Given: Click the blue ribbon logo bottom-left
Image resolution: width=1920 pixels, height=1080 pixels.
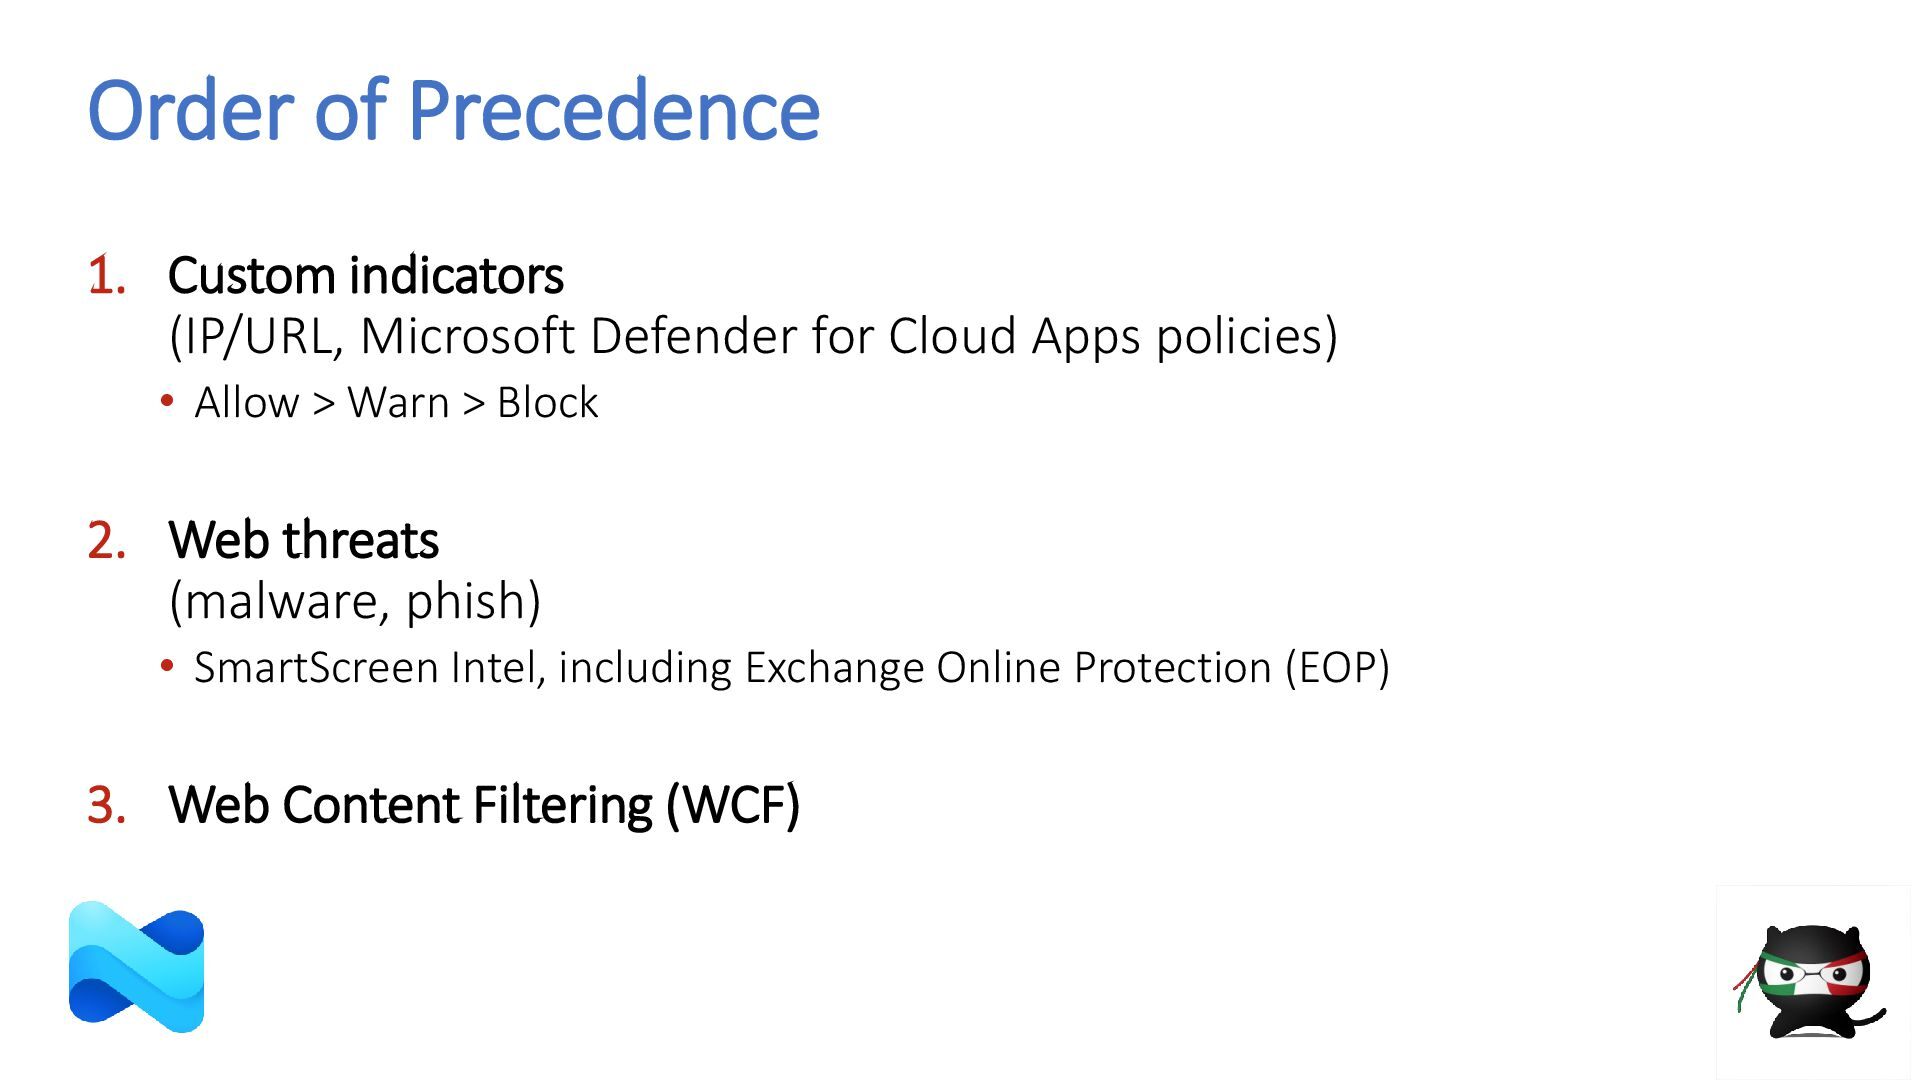Looking at the screenshot, I should pyautogui.click(x=136, y=967).
